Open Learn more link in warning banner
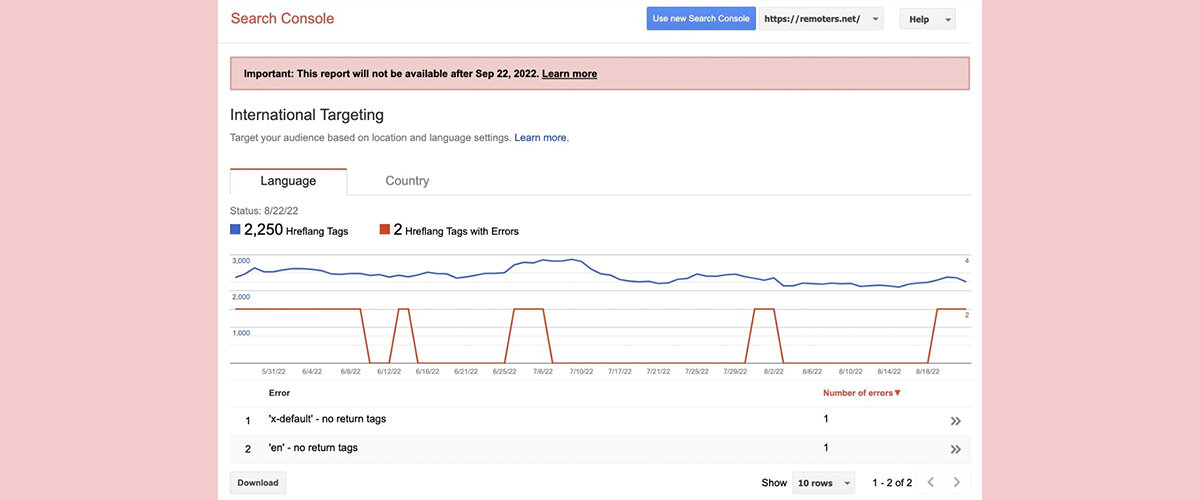 coord(569,74)
